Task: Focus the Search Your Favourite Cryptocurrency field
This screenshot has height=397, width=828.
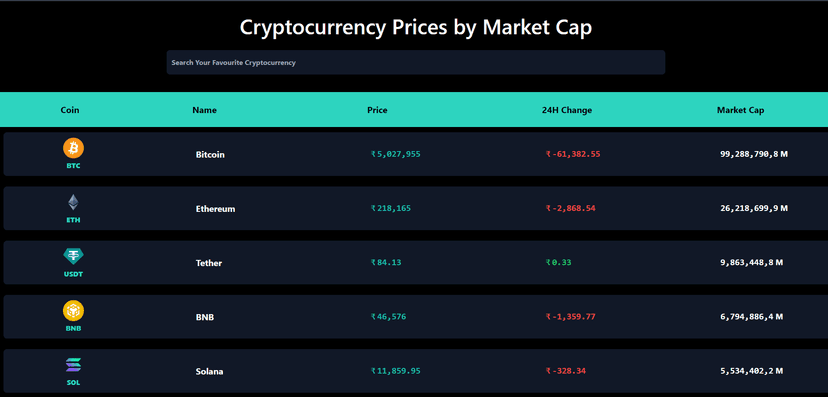Action: pos(416,62)
